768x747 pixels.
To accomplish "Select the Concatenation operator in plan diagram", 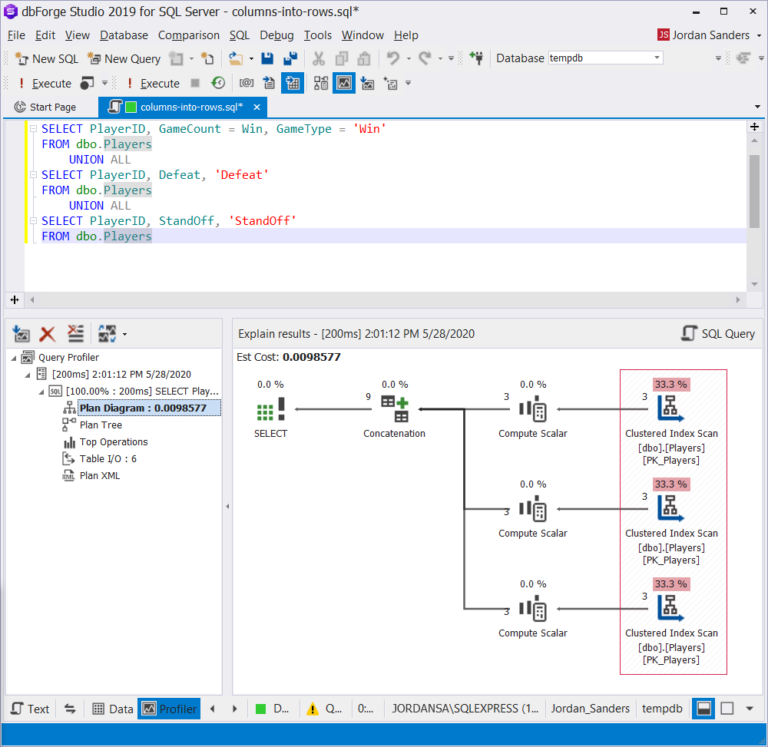I will click(394, 409).
